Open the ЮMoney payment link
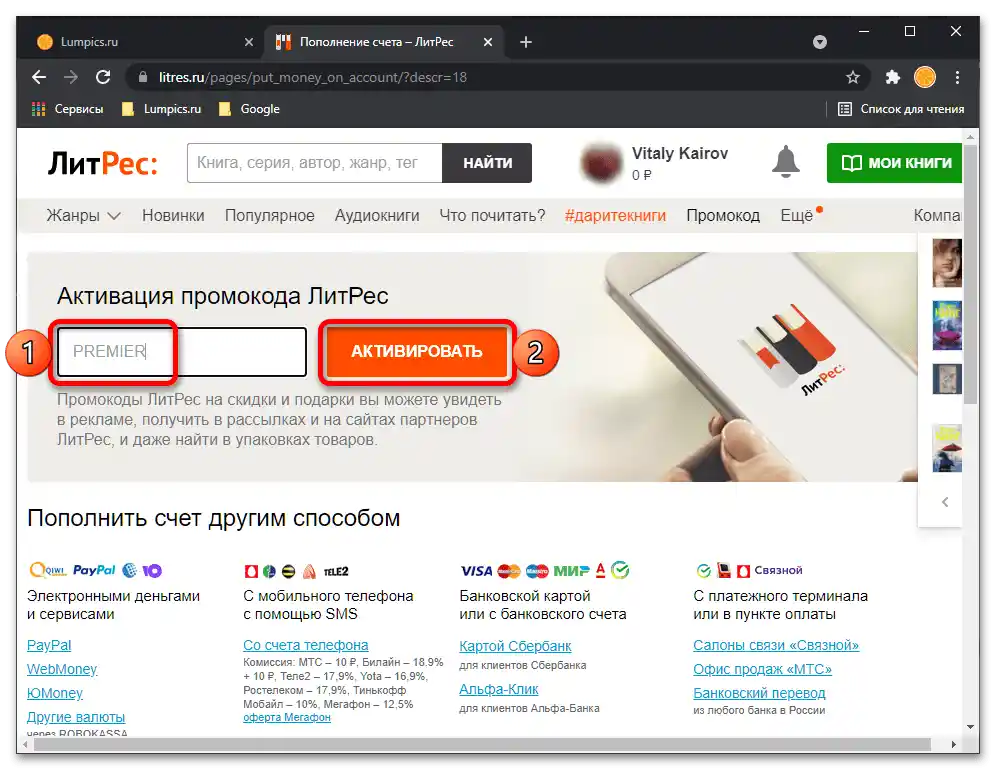Screen dimensions: 996x770 tap(55, 693)
